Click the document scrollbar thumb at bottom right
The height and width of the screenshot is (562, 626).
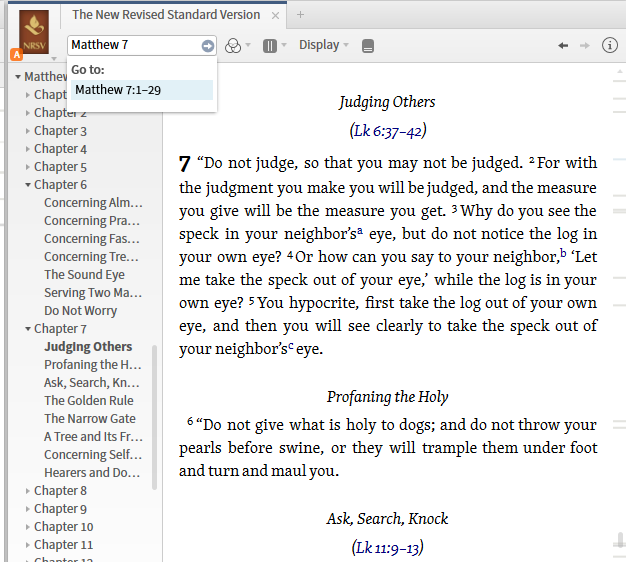(620, 540)
